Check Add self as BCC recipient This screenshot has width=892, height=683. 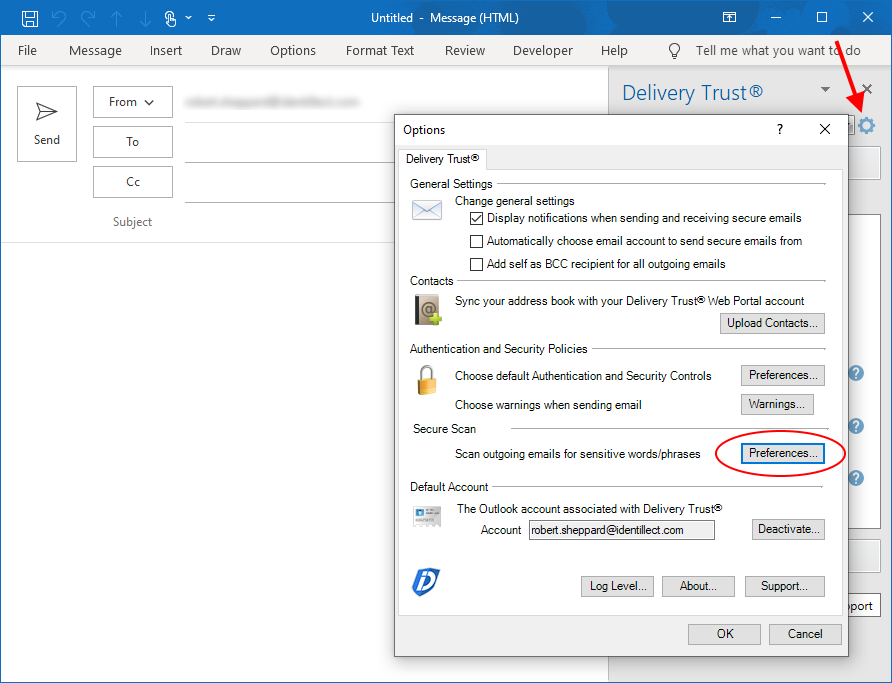pyautogui.click(x=477, y=264)
